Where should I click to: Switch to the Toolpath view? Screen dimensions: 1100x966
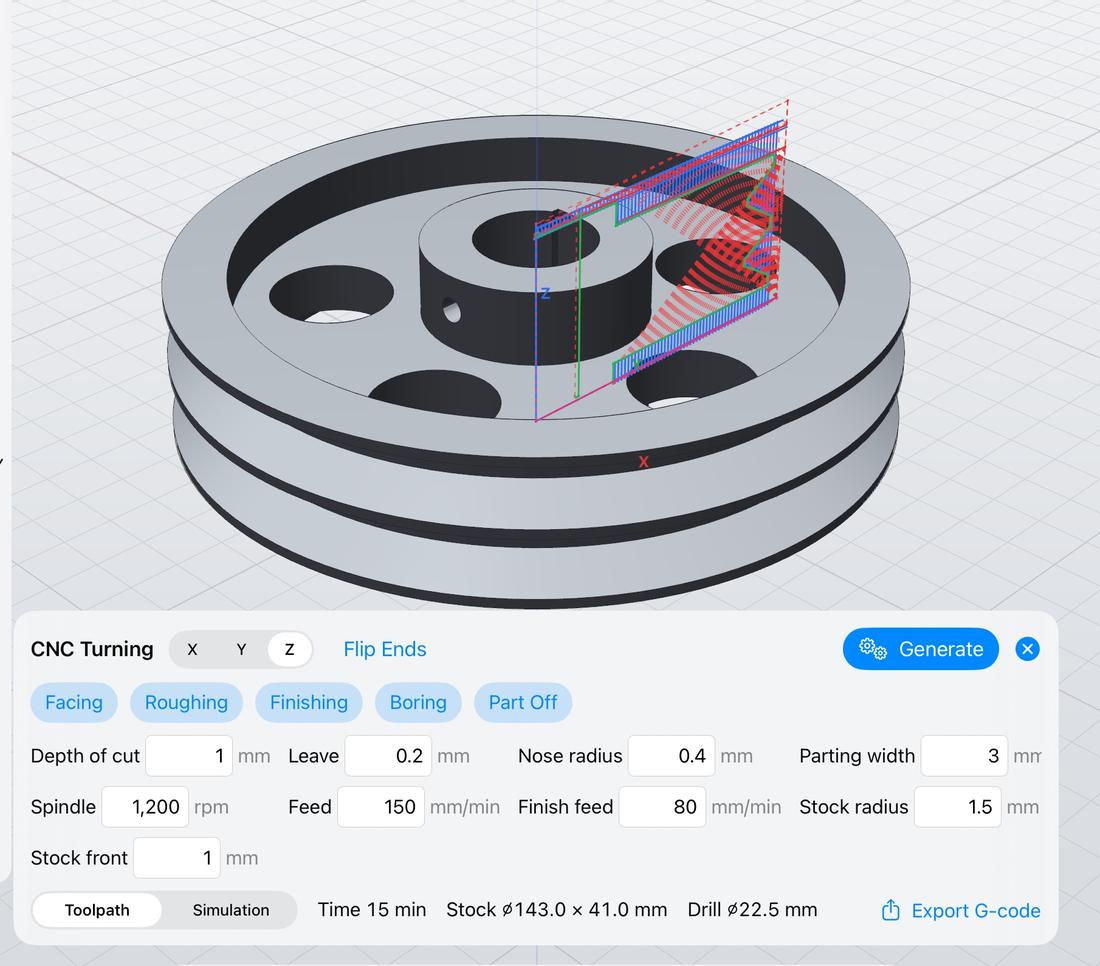(x=97, y=910)
